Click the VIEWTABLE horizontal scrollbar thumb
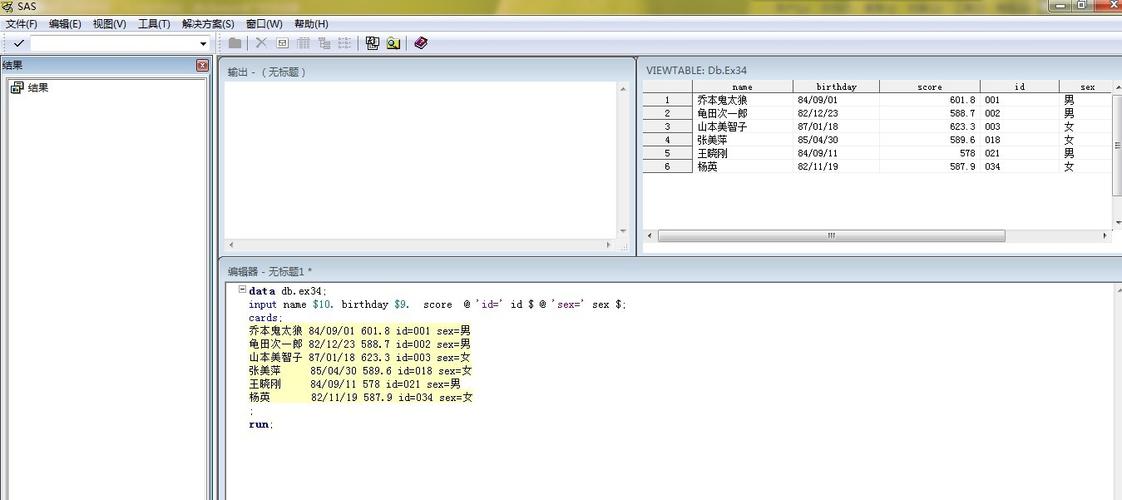The image size is (1122, 500). pyautogui.click(x=831, y=236)
